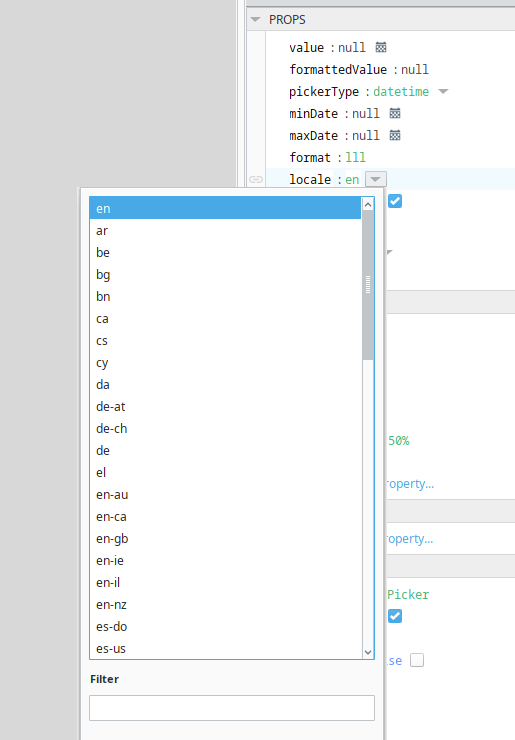This screenshot has height=740, width=515.
Task: Click the Filter text input field
Action: (x=232, y=708)
